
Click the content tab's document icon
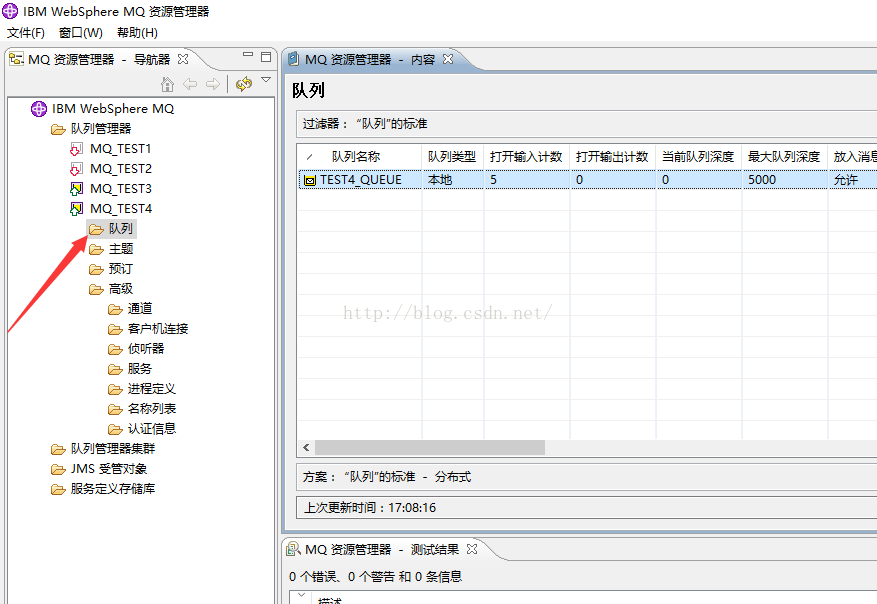[293, 59]
